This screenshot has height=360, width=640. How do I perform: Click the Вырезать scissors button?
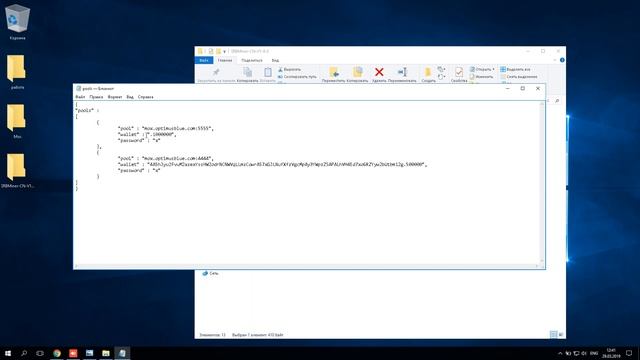(289, 70)
